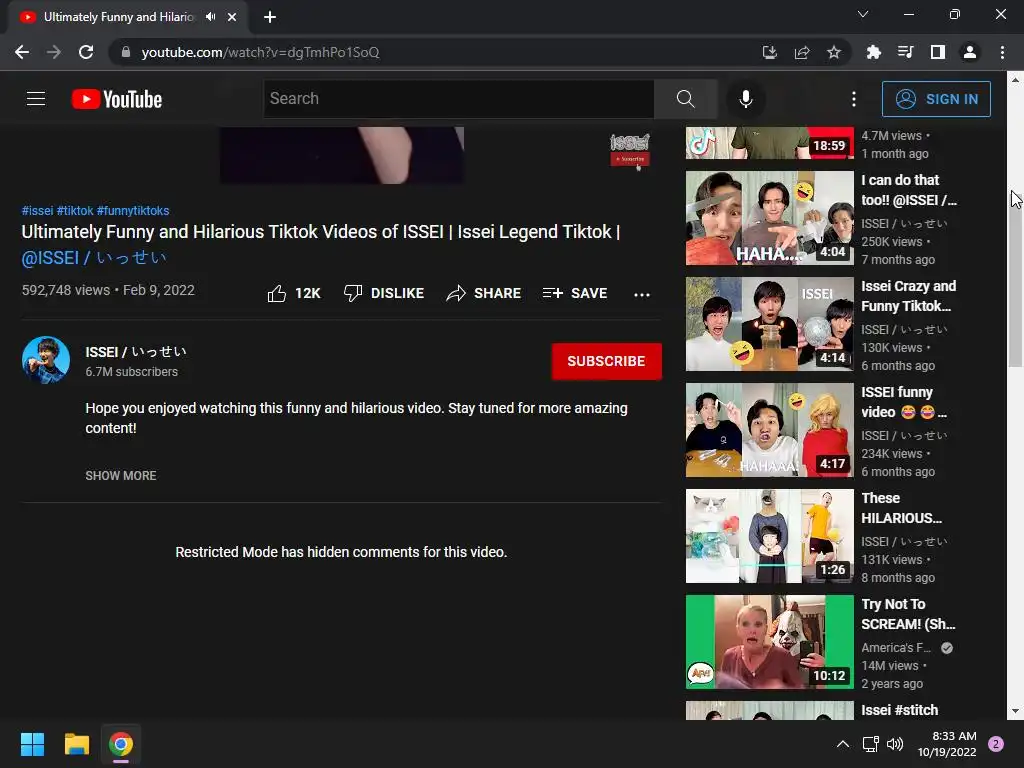Open the YouTube hamburger guide menu
The width and height of the screenshot is (1024, 768).
pos(36,99)
